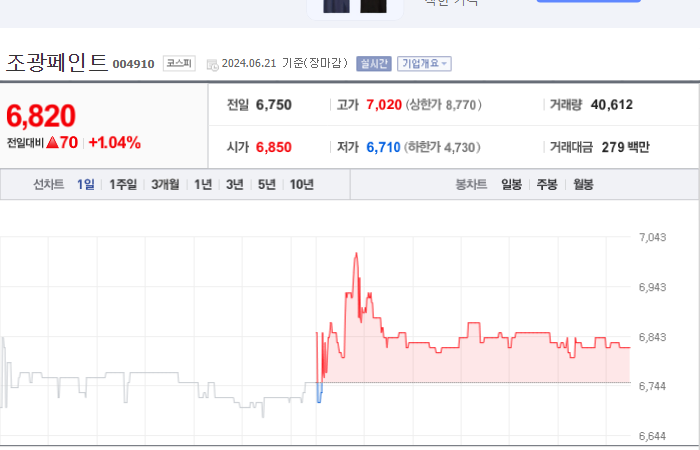Image resolution: width=700 pixels, height=450 pixels.
Task: Click the 전일 value 6,750
Action: pyautogui.click(x=274, y=105)
